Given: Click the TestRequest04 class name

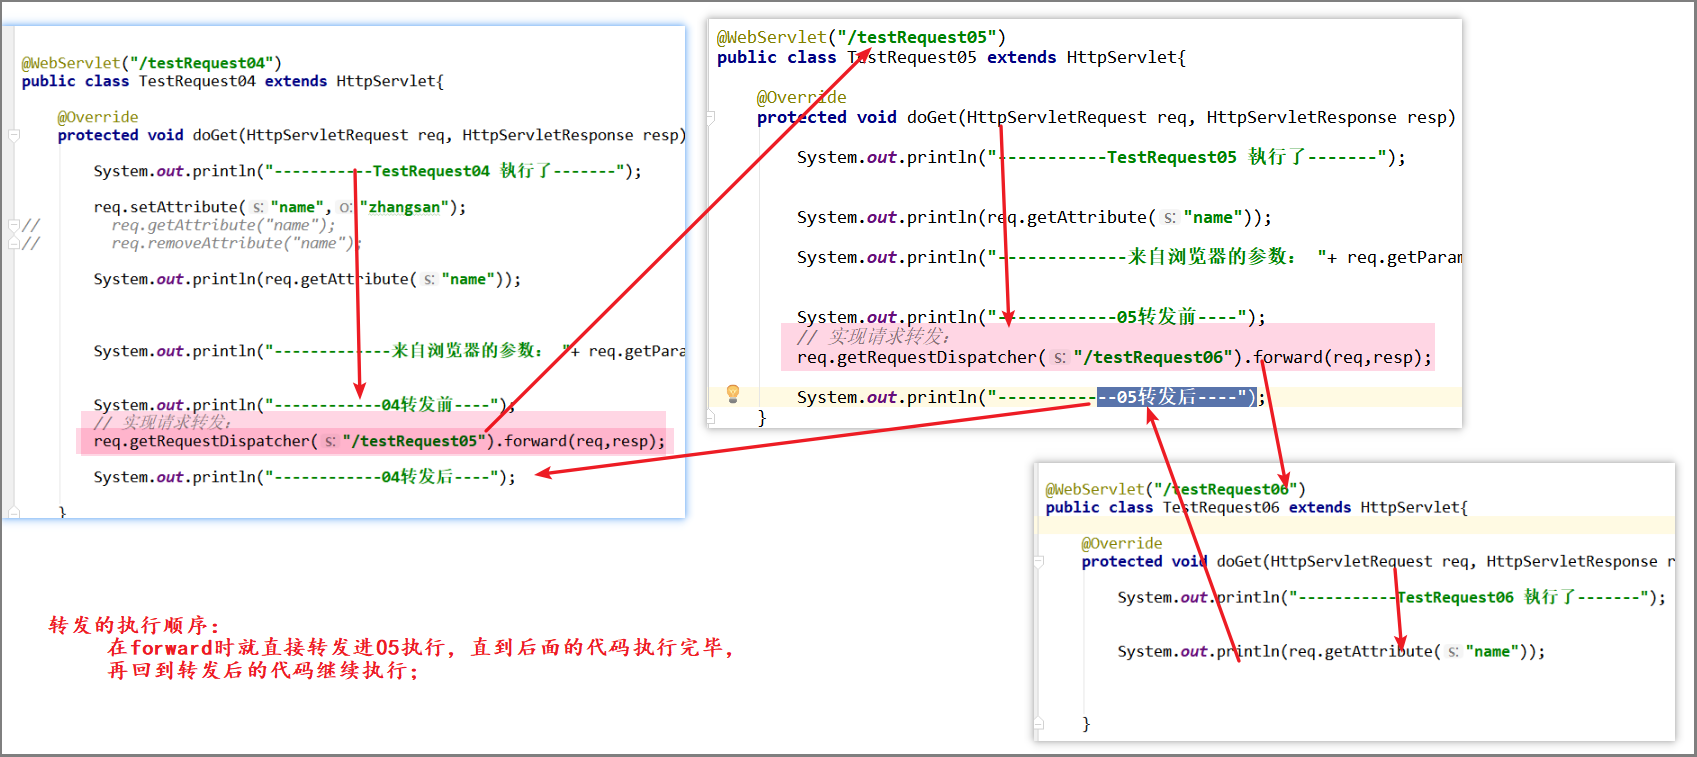Looking at the screenshot, I should [x=197, y=81].
